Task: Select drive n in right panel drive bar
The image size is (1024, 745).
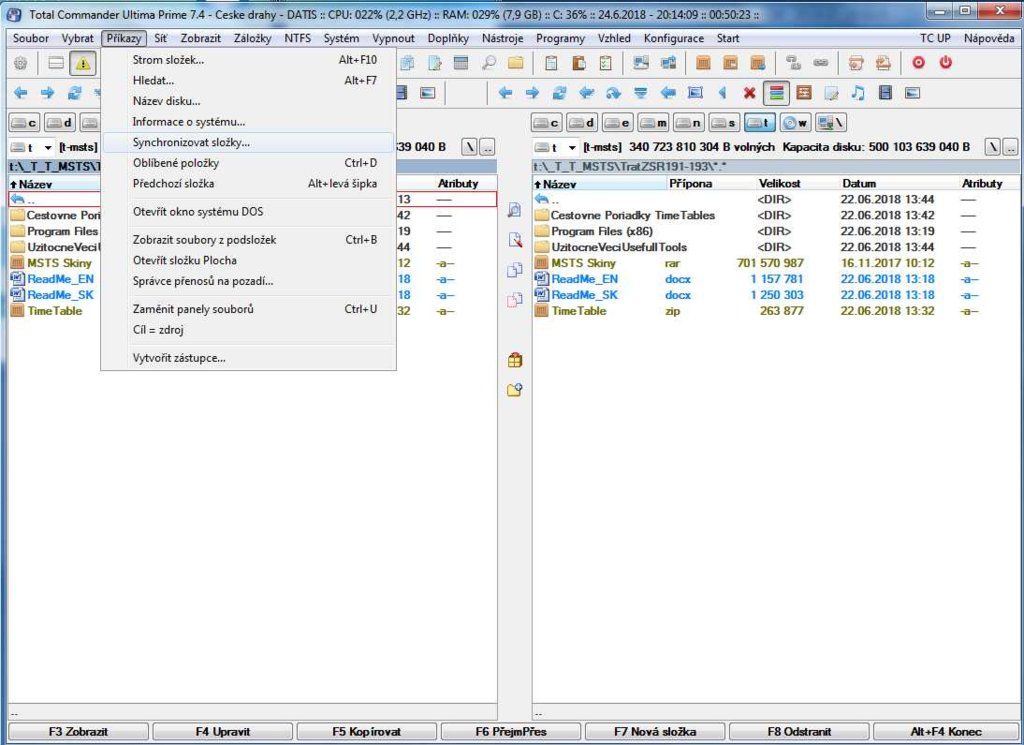Action: pos(688,122)
